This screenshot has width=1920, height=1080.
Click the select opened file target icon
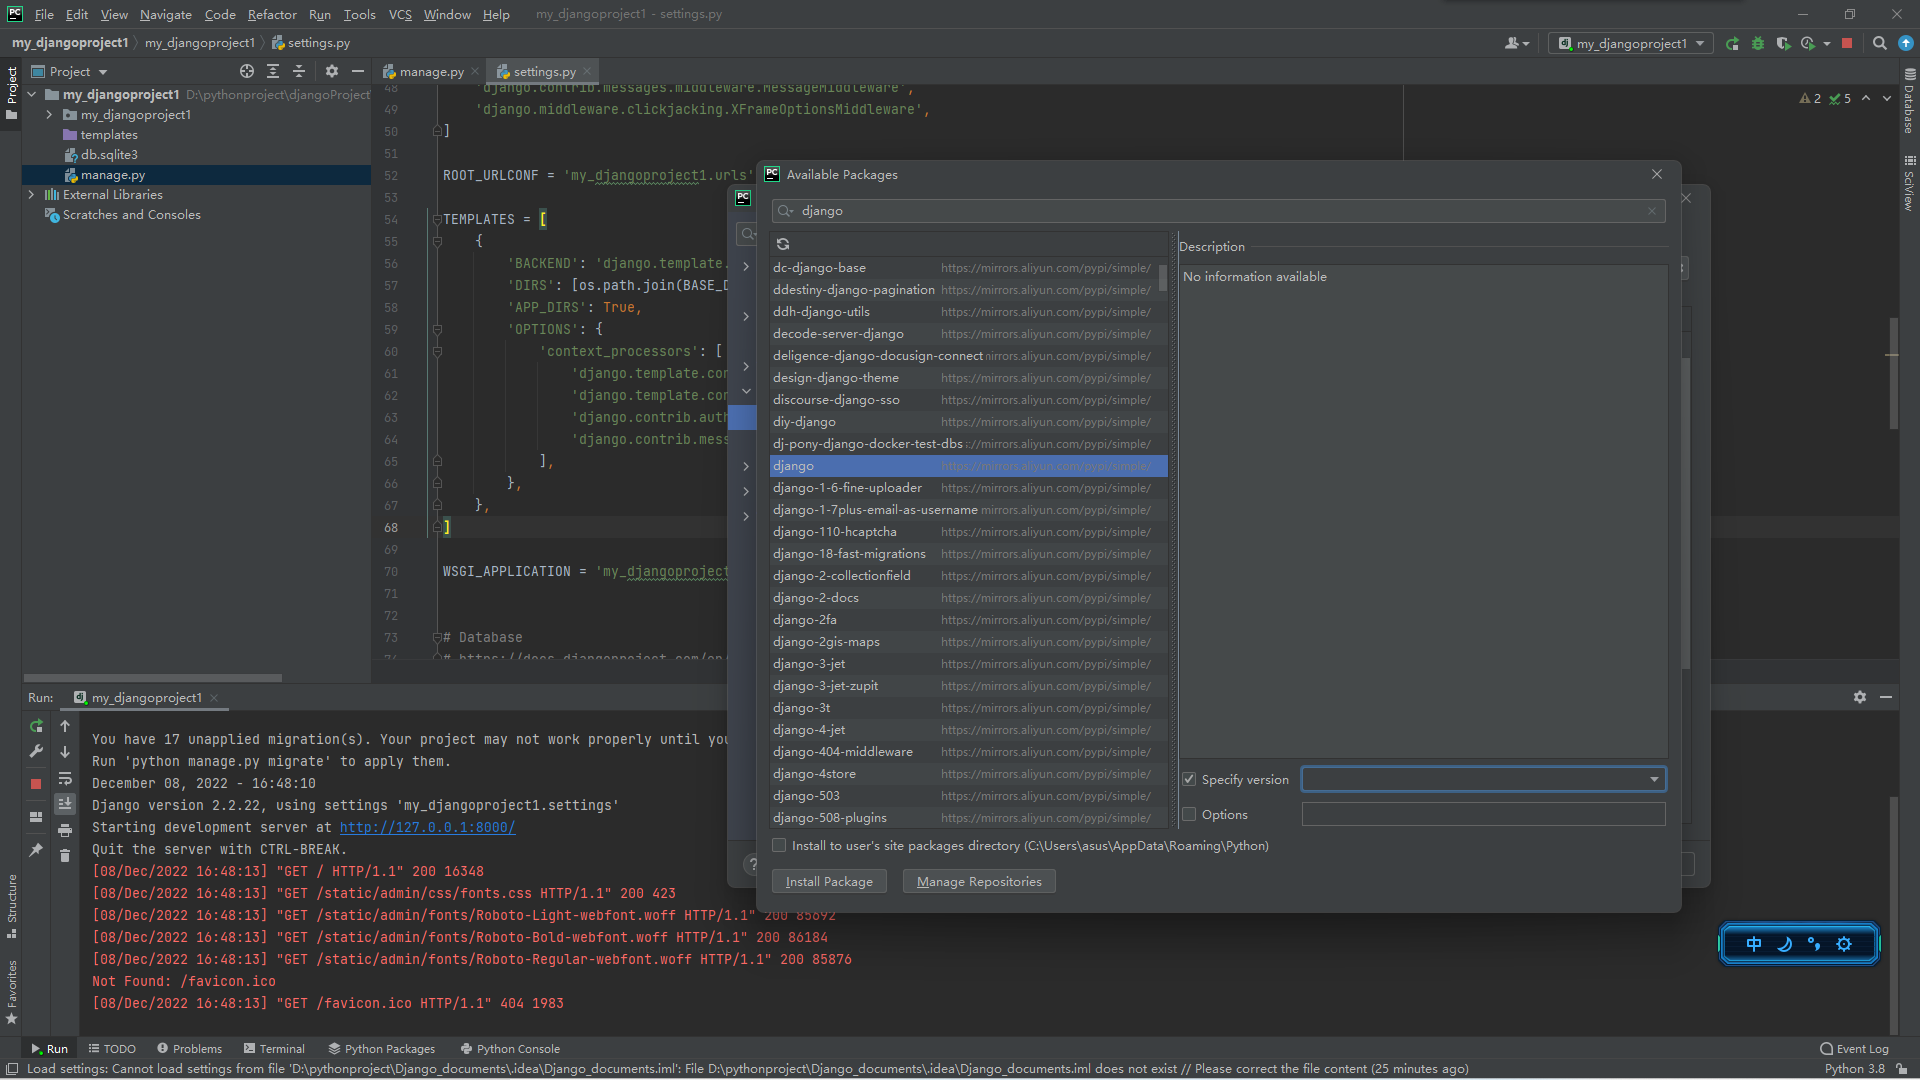[247, 71]
